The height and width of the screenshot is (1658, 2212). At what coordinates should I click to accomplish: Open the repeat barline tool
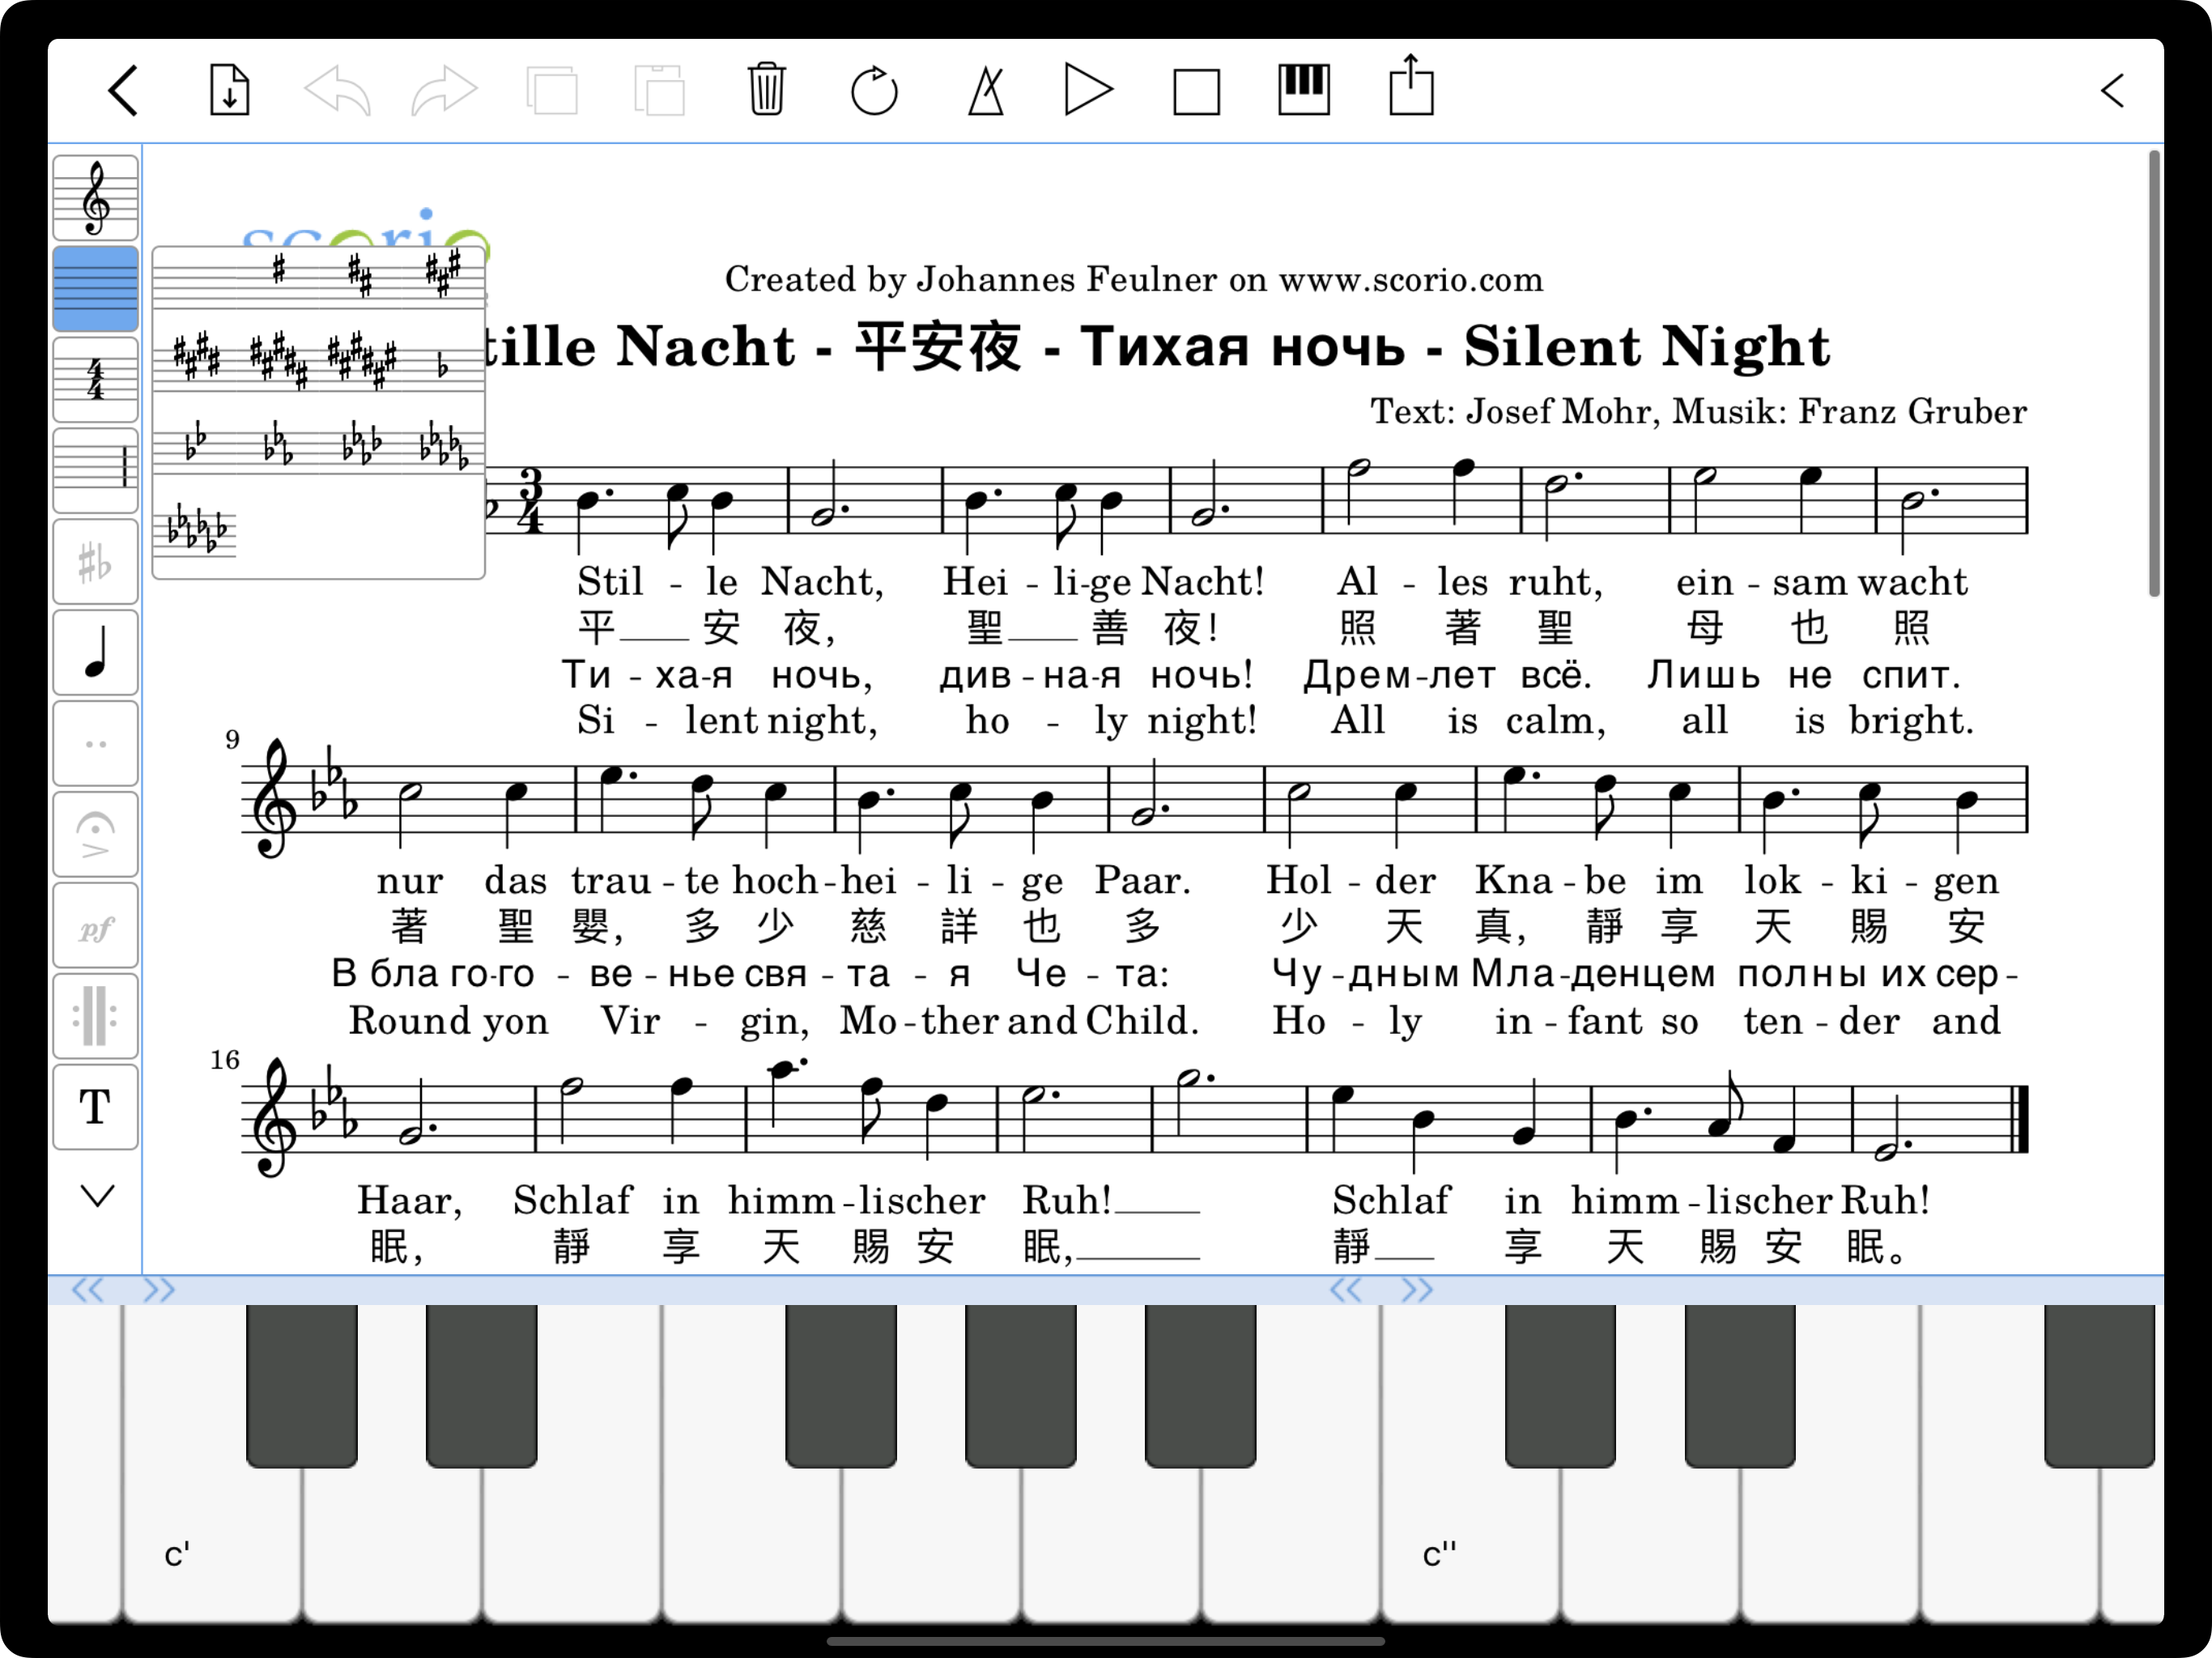[x=95, y=1017]
